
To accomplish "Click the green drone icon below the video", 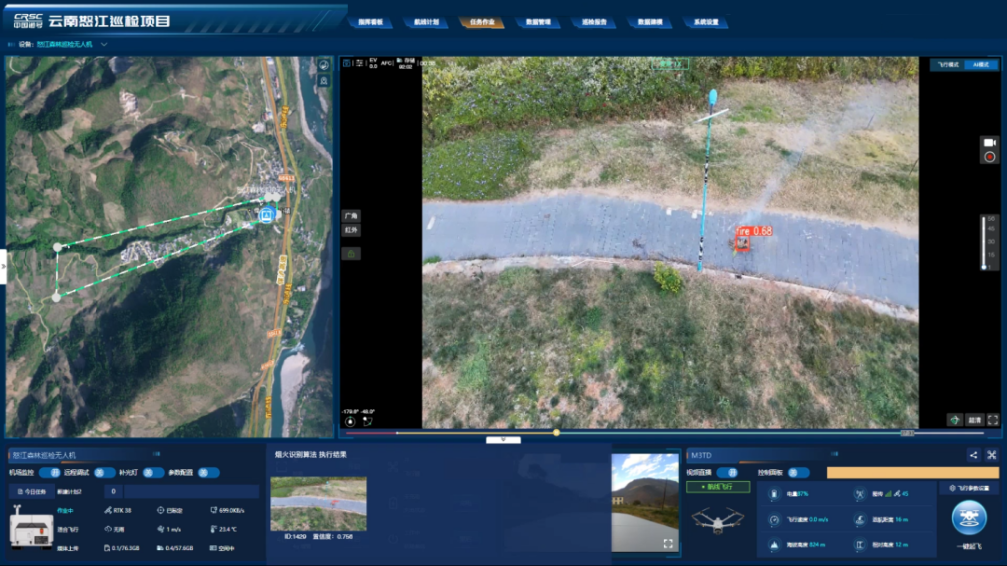I will 955,420.
